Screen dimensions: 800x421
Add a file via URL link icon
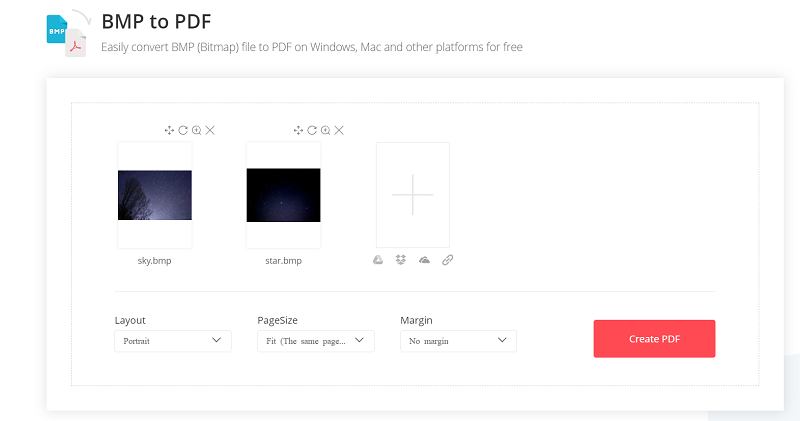447,260
